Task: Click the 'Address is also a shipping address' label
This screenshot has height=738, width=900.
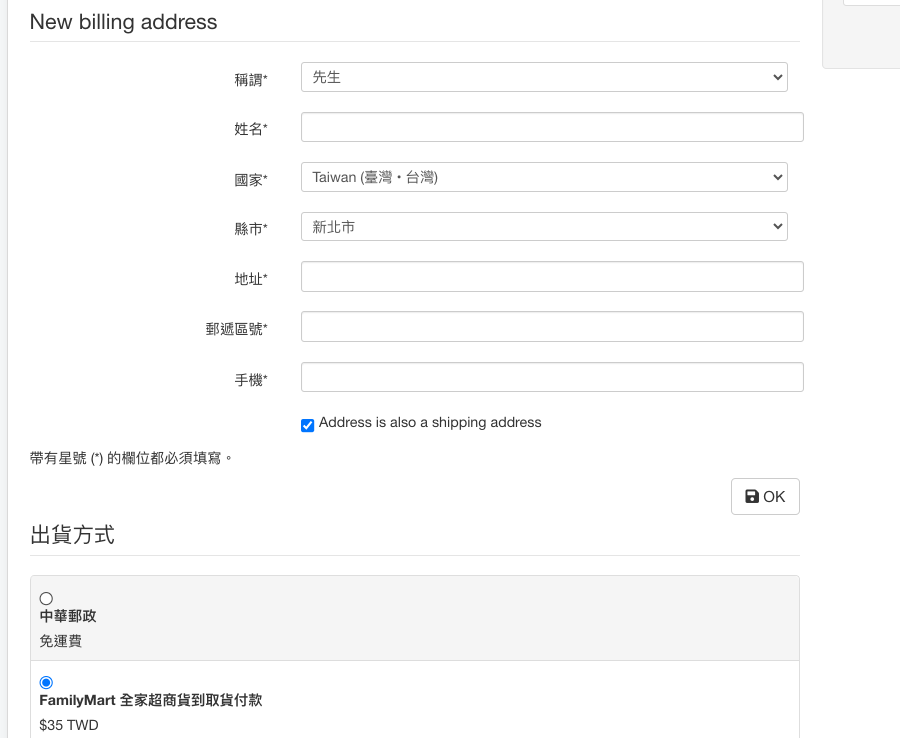Action: point(430,423)
